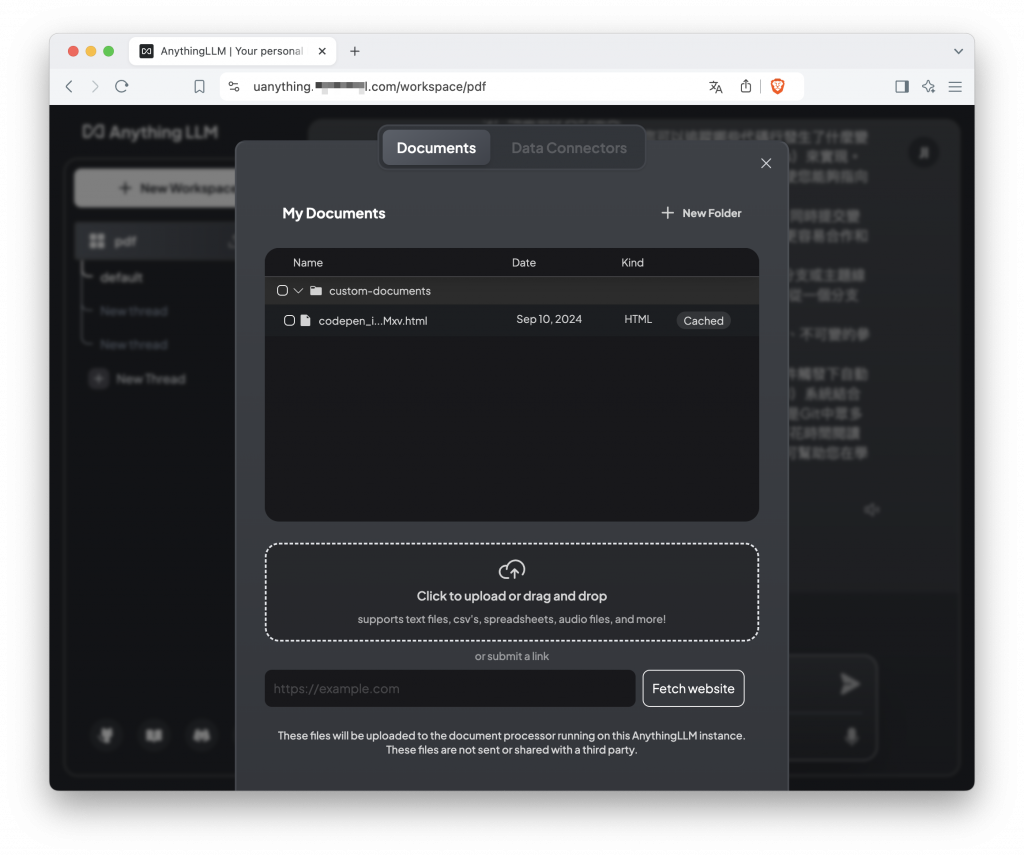The image size is (1024, 856).
Task: Open the browser hamburger menu
Action: 955,86
